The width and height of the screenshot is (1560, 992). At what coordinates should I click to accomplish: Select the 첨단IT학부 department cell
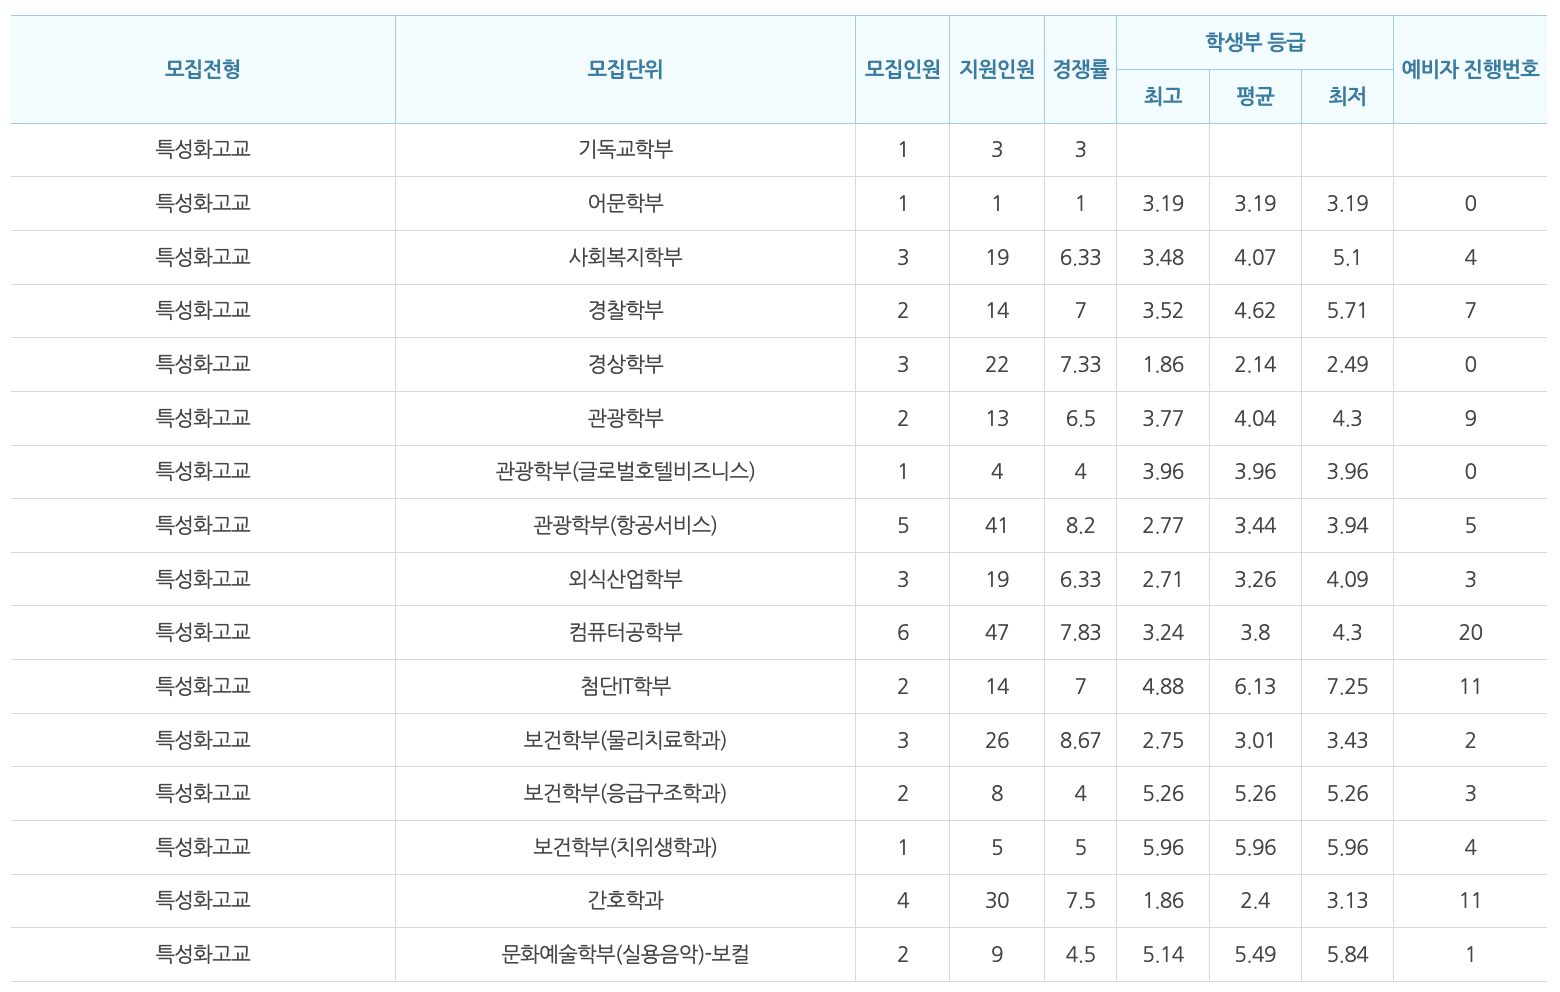pos(625,686)
